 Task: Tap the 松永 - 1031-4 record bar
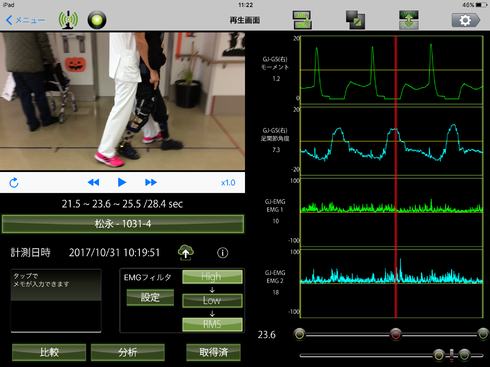(x=123, y=224)
